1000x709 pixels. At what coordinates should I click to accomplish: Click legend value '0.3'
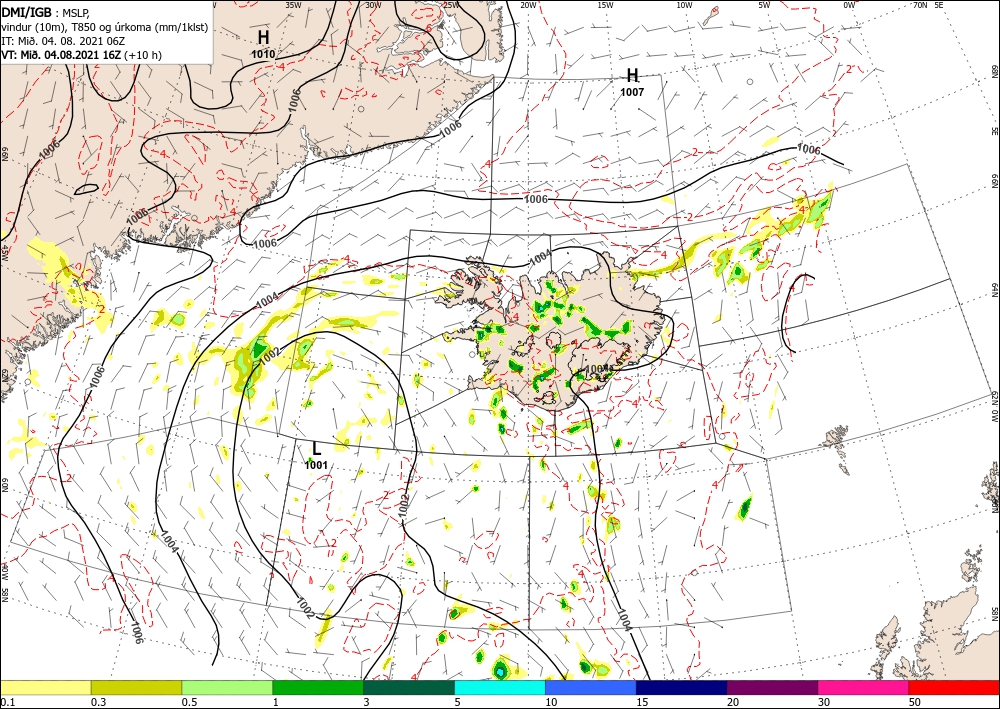point(98,702)
